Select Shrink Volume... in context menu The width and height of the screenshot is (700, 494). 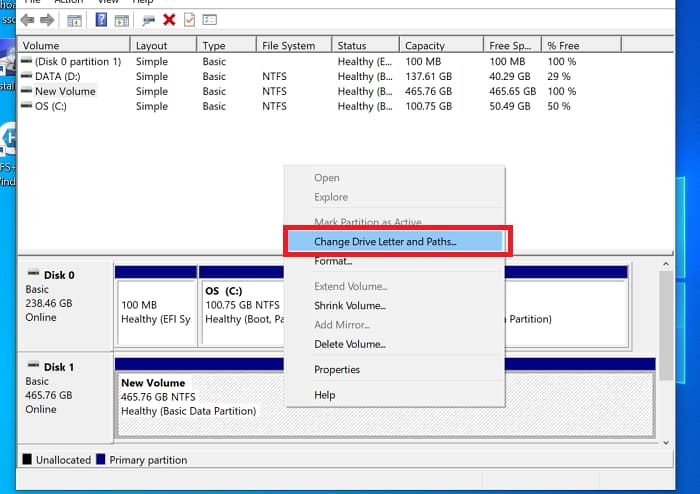point(349,305)
